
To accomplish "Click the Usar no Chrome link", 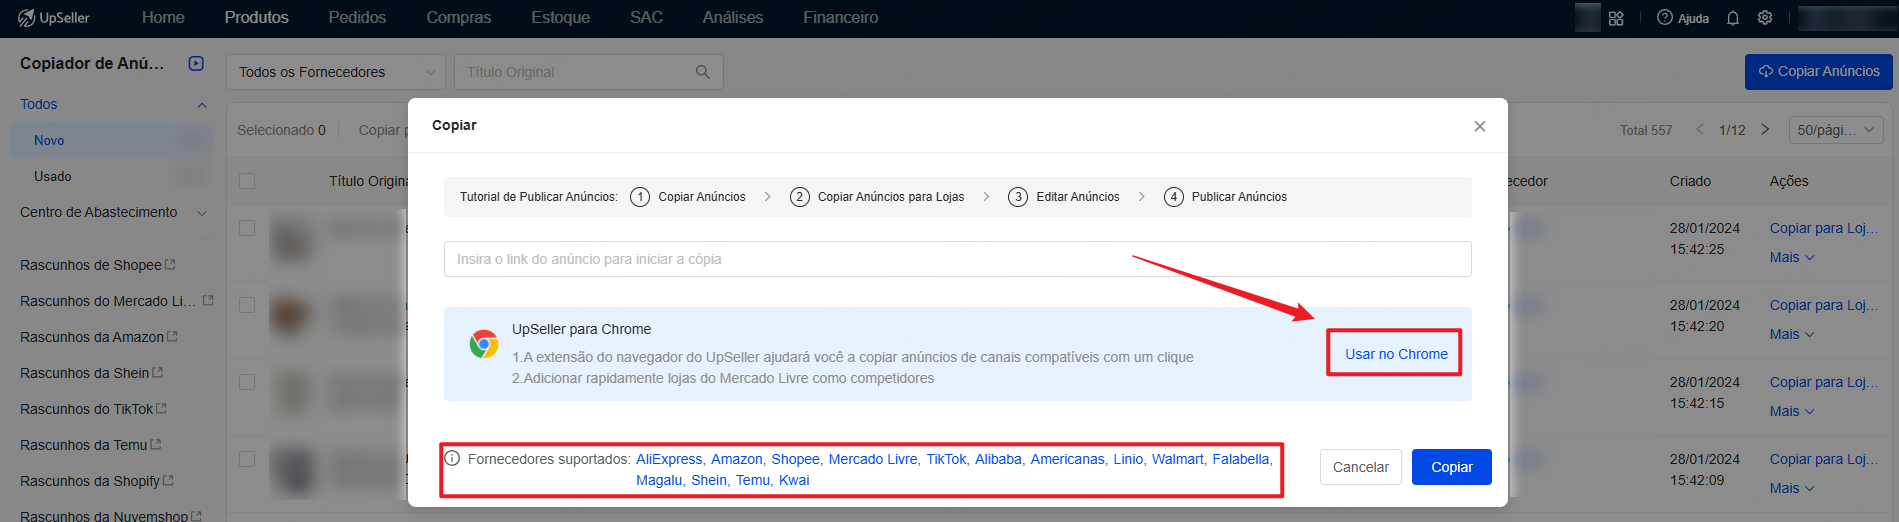I will [x=1395, y=354].
